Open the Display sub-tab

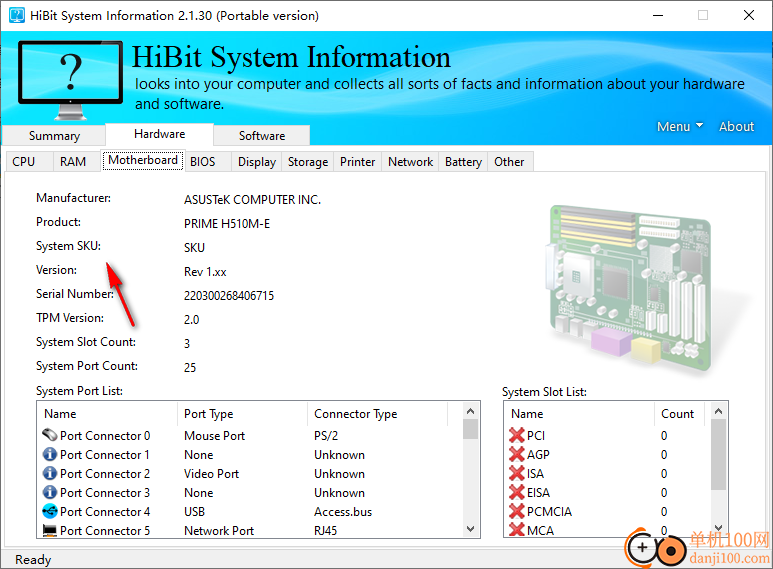pyautogui.click(x=257, y=162)
